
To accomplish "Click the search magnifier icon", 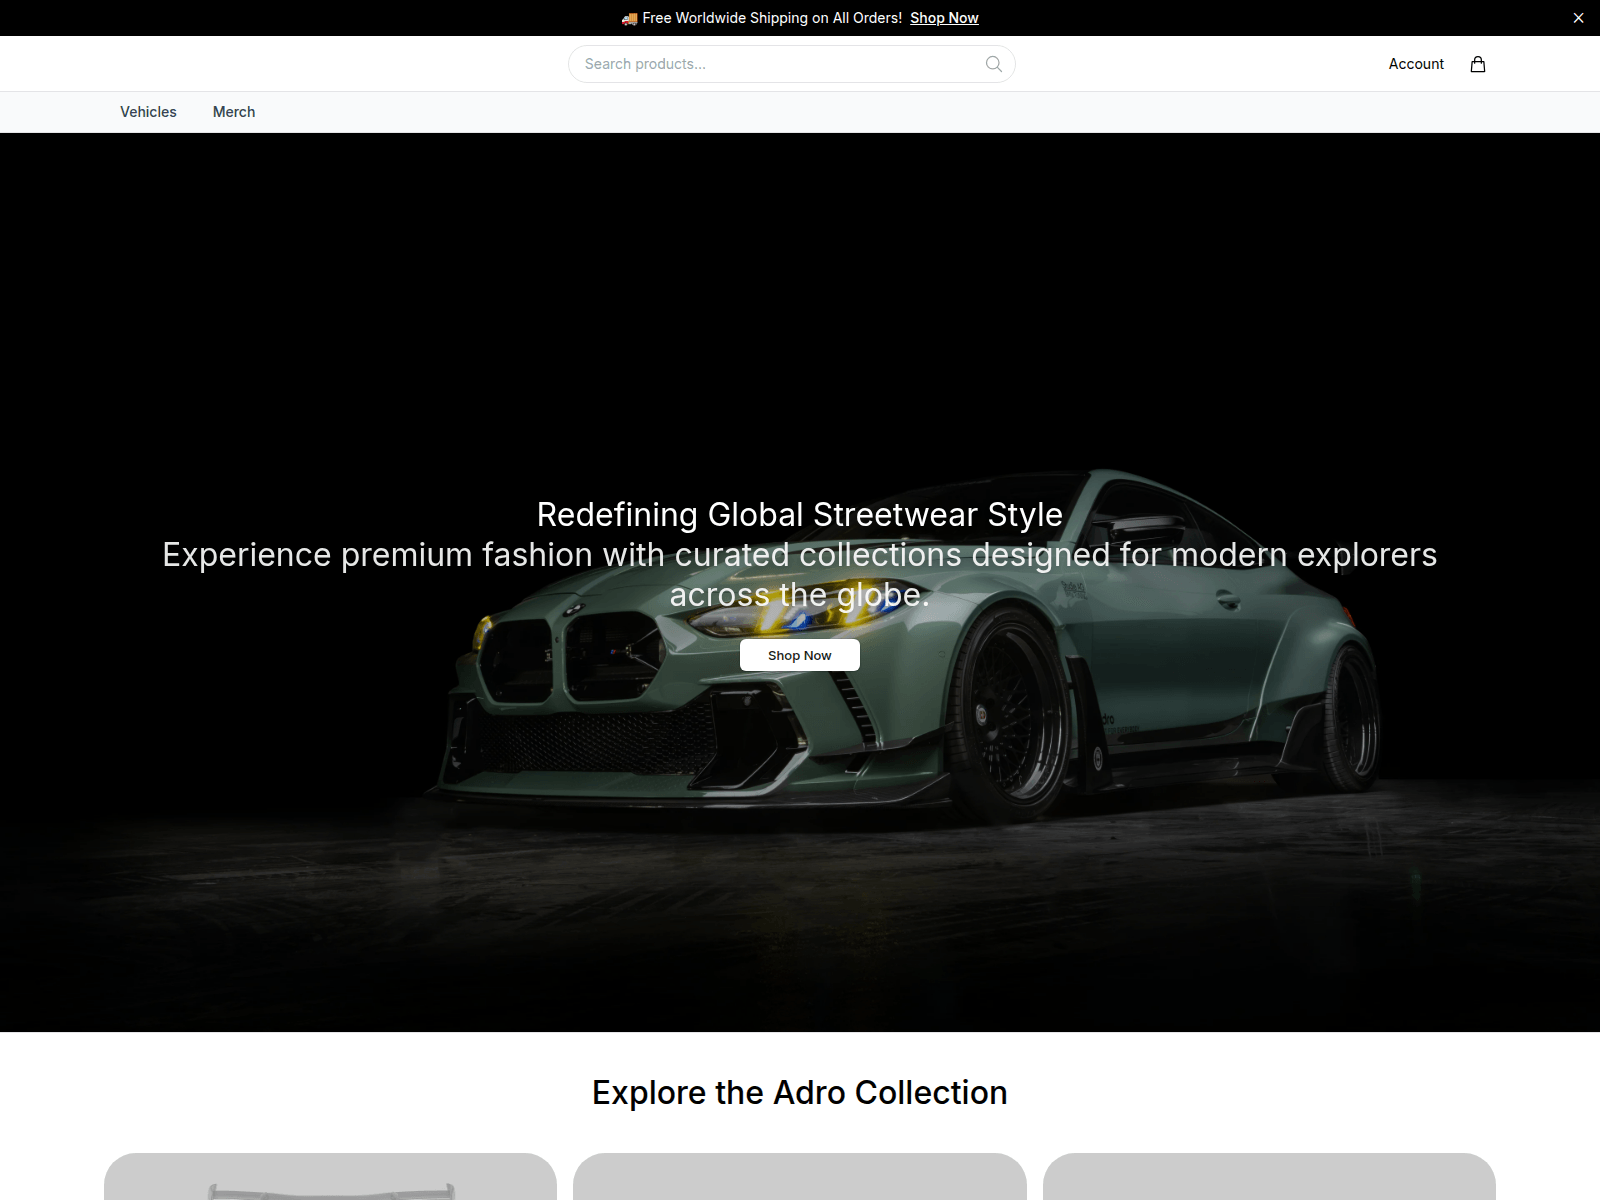I will 993,64.
